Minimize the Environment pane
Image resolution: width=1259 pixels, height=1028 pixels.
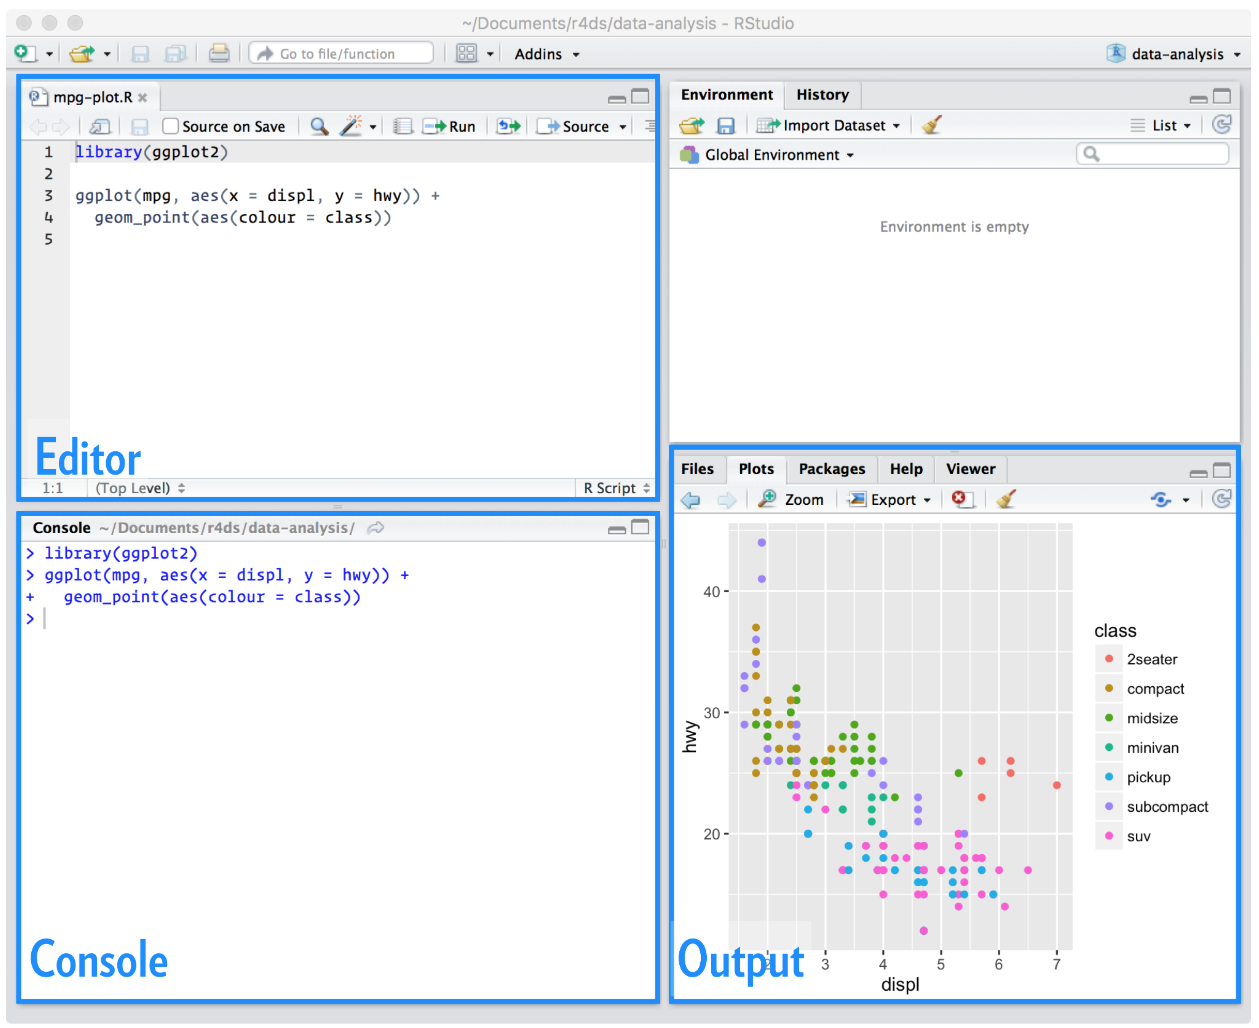click(1198, 97)
